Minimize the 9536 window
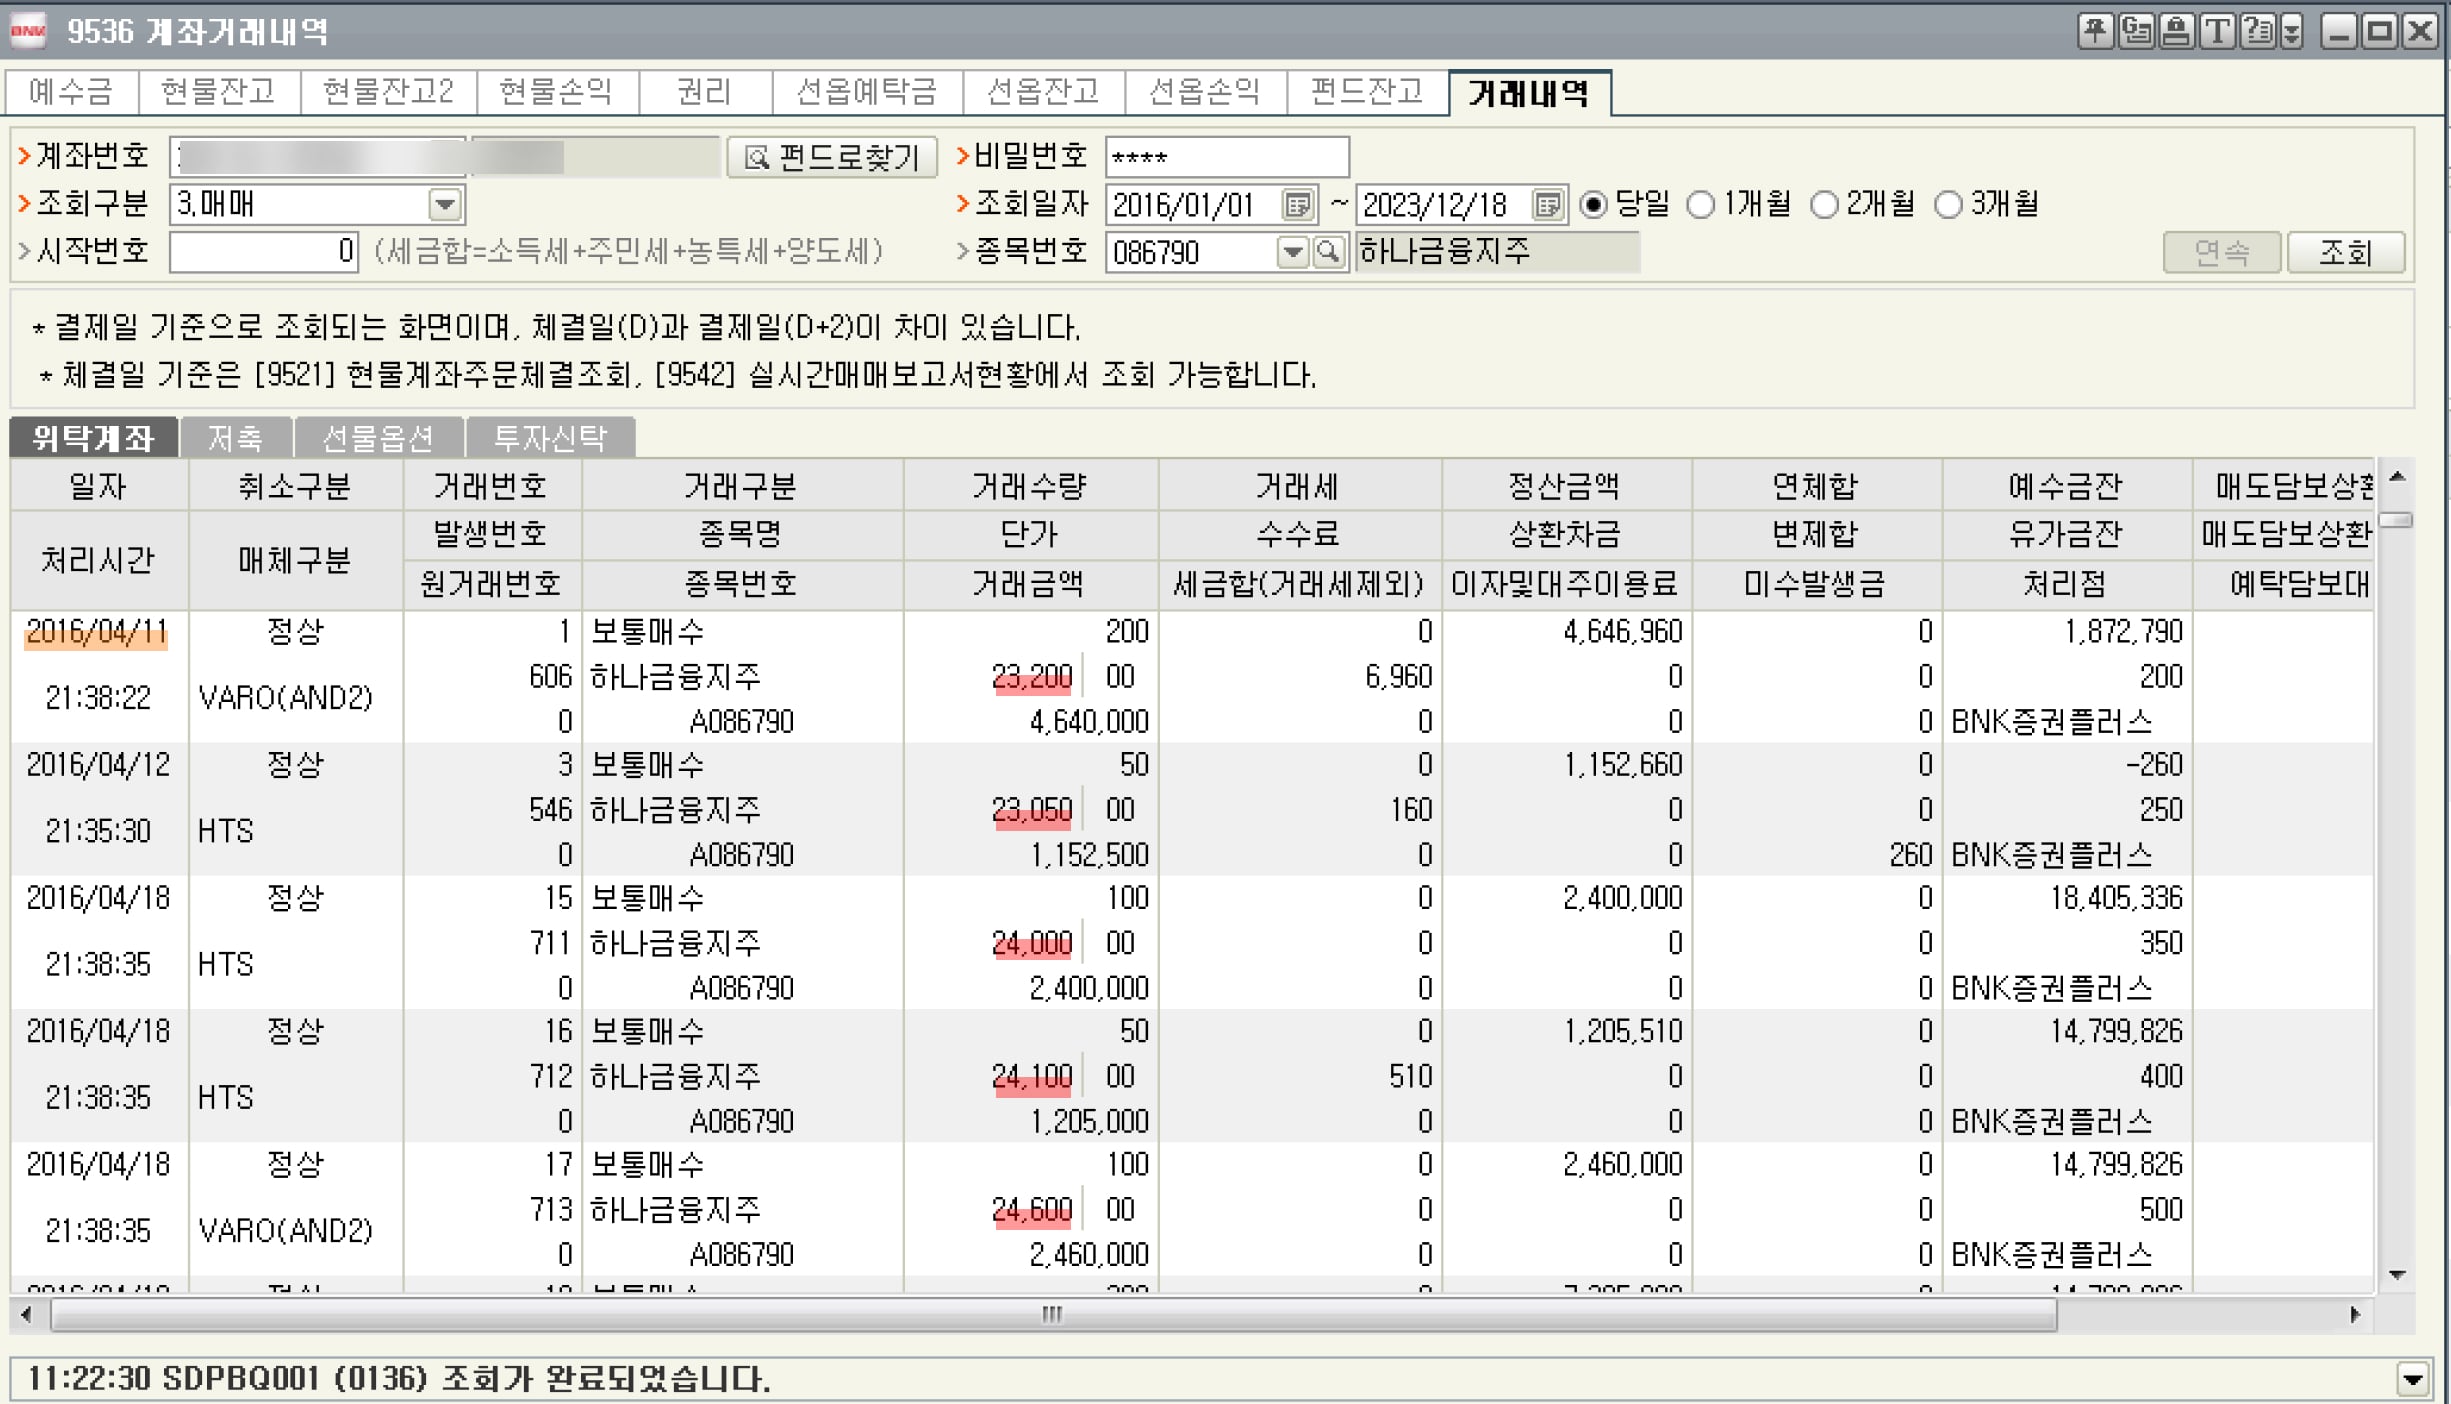 [x=2339, y=31]
